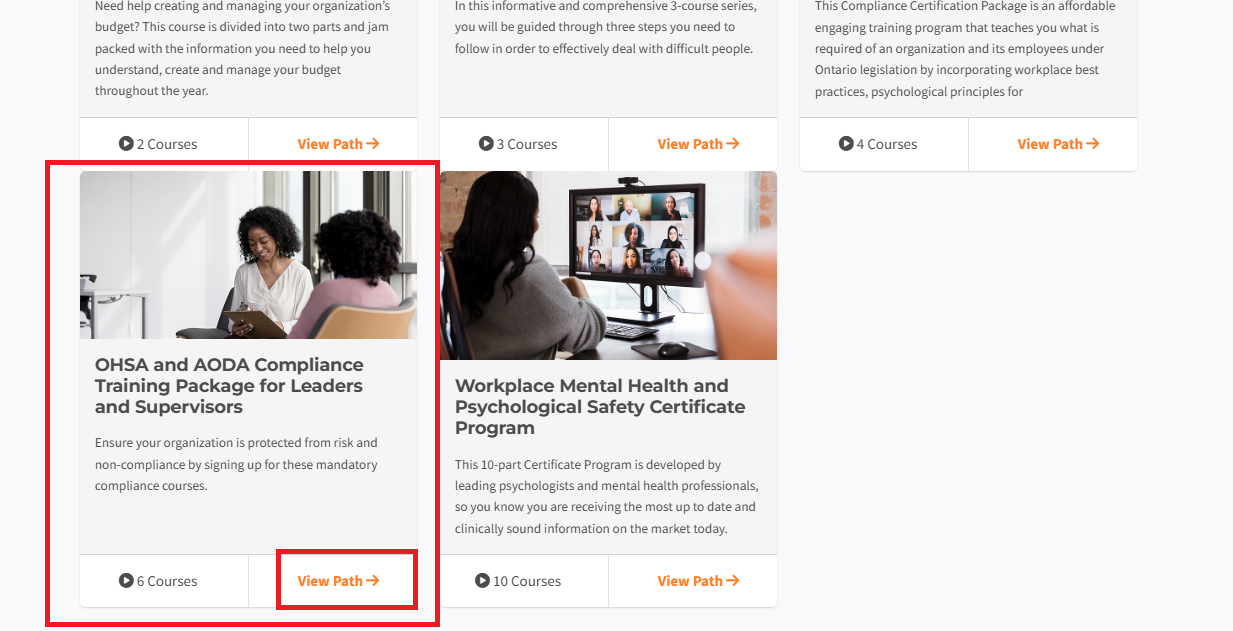
Task: Click the play icon next to 4 Courses
Action: (x=846, y=144)
